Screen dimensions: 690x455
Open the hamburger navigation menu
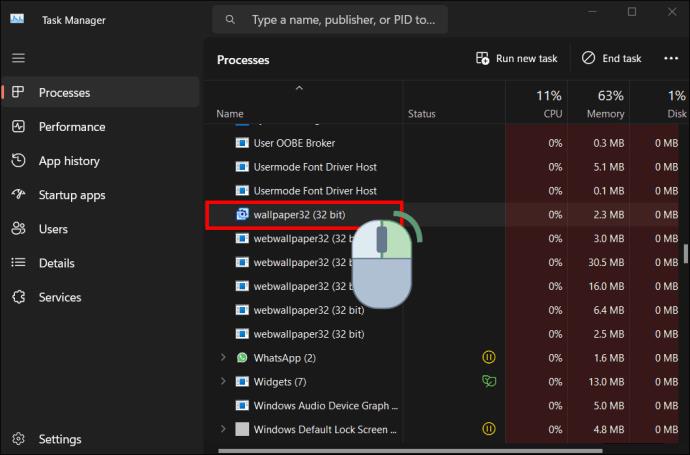[18, 58]
